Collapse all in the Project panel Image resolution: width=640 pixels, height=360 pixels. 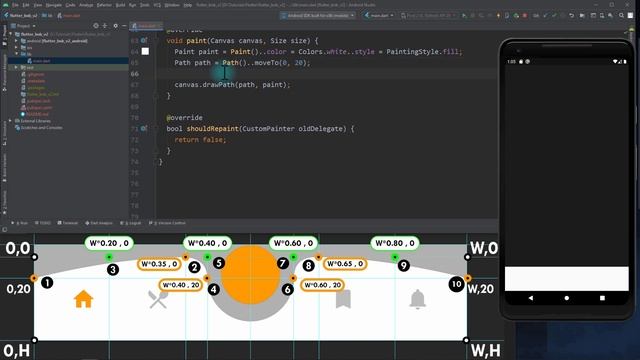tap(105, 26)
